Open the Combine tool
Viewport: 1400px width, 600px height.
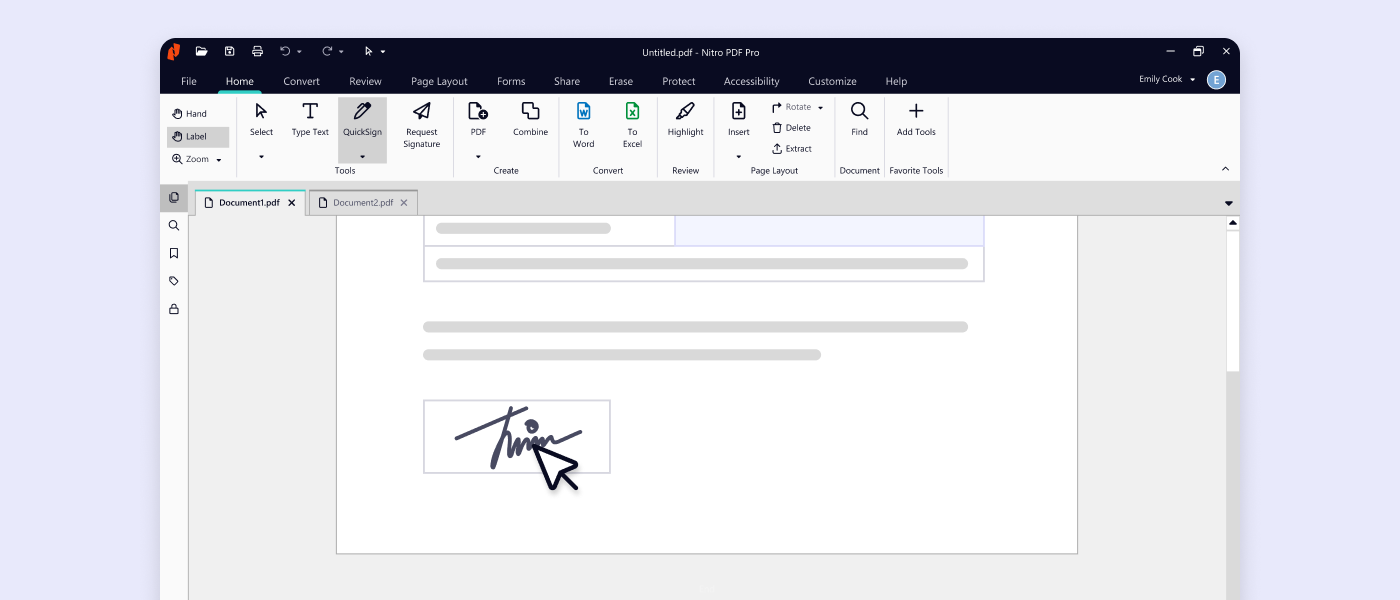click(529, 122)
